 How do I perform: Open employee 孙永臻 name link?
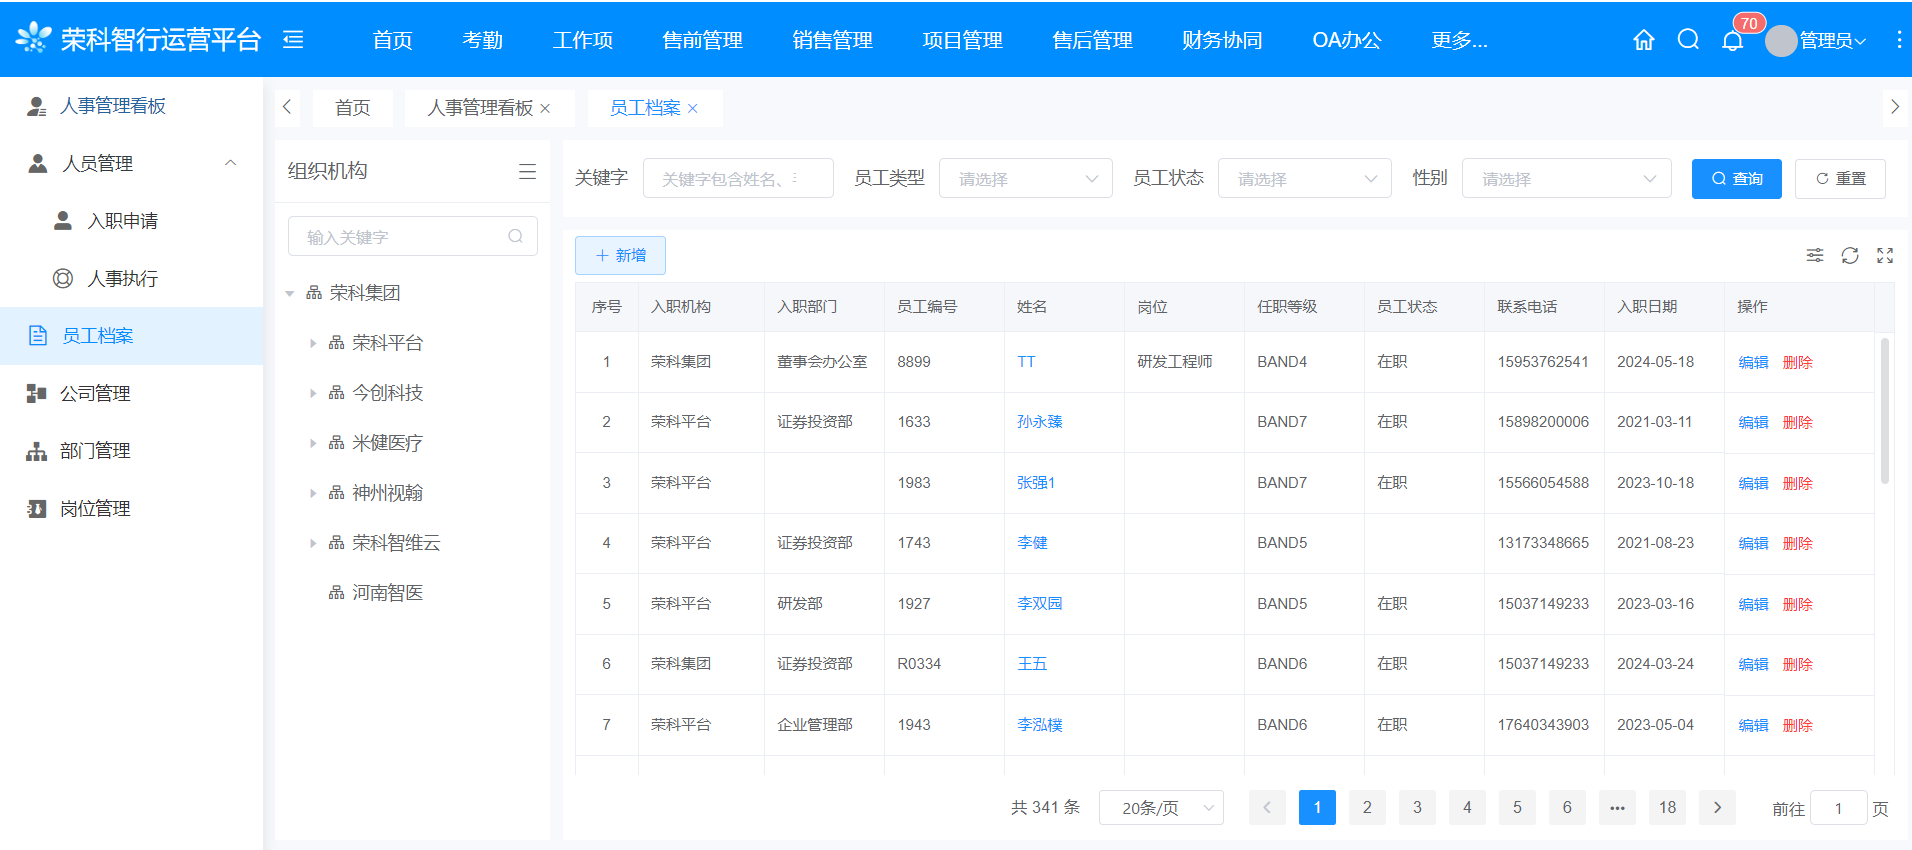(x=1039, y=422)
